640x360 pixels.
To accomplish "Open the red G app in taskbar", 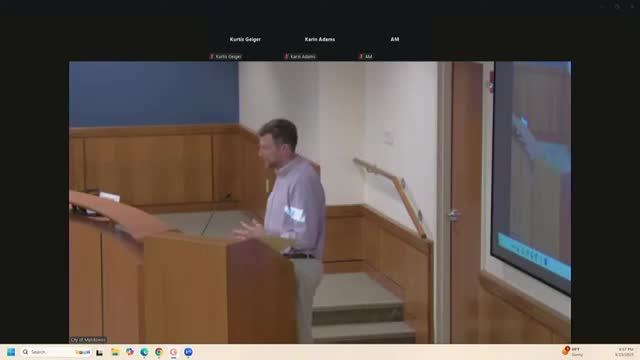I will coord(173,352).
